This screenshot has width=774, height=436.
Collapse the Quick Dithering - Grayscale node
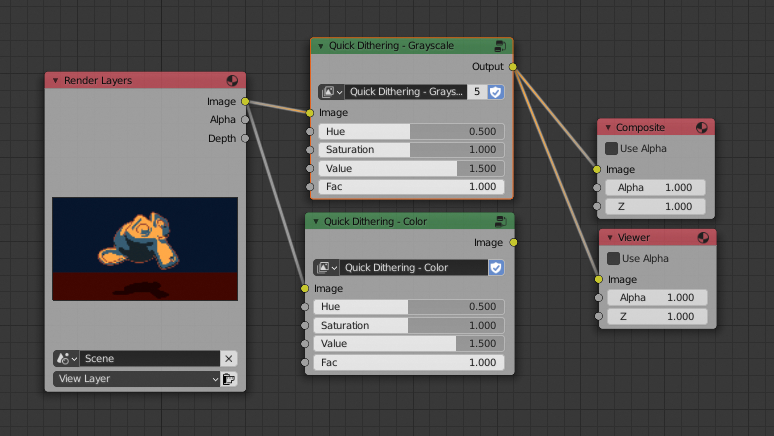tap(321, 46)
